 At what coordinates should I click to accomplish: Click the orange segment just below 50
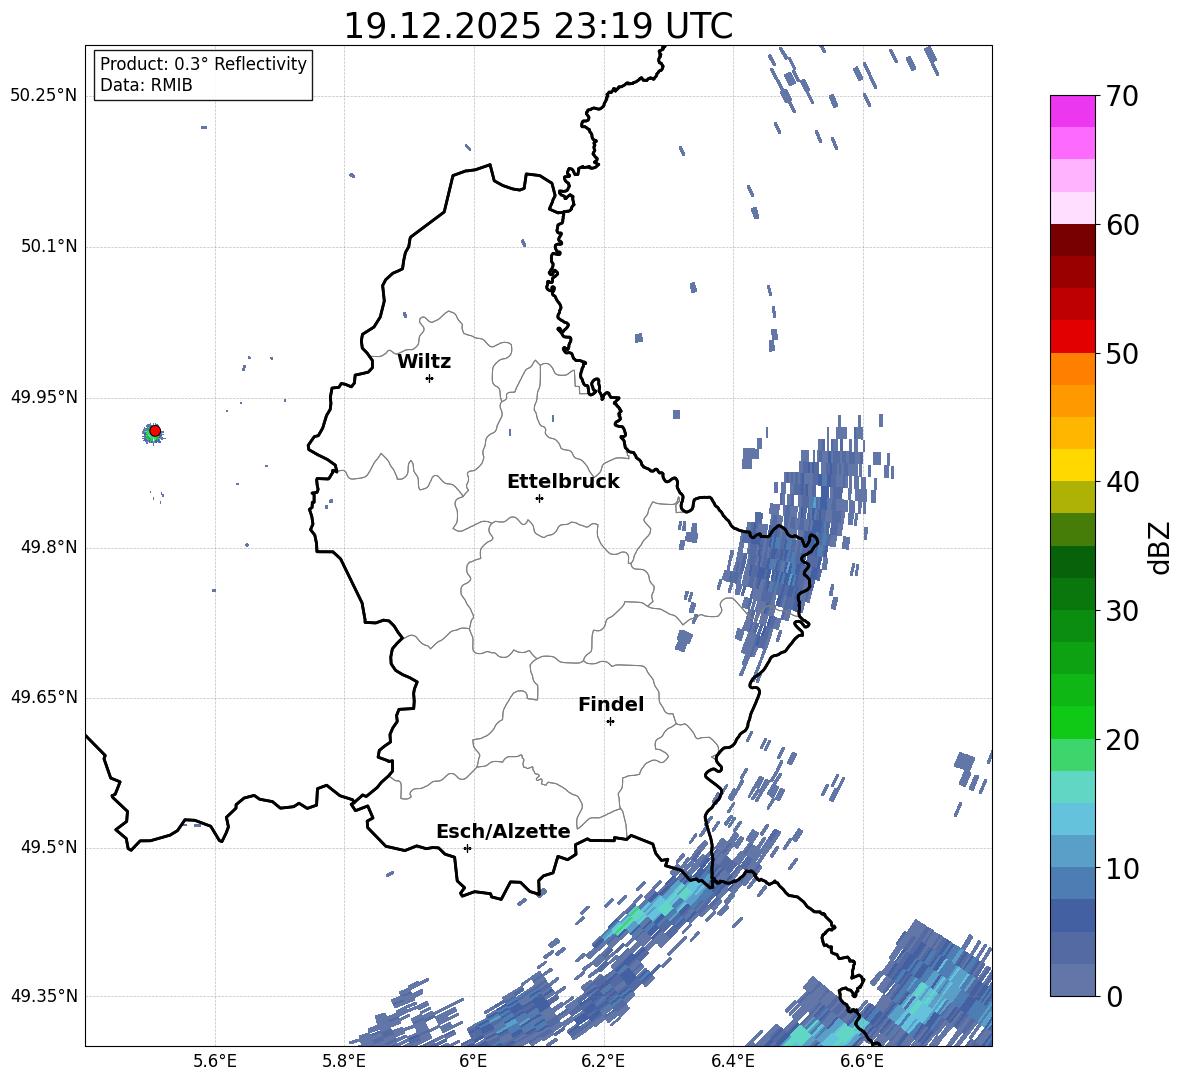[x=1072, y=369]
